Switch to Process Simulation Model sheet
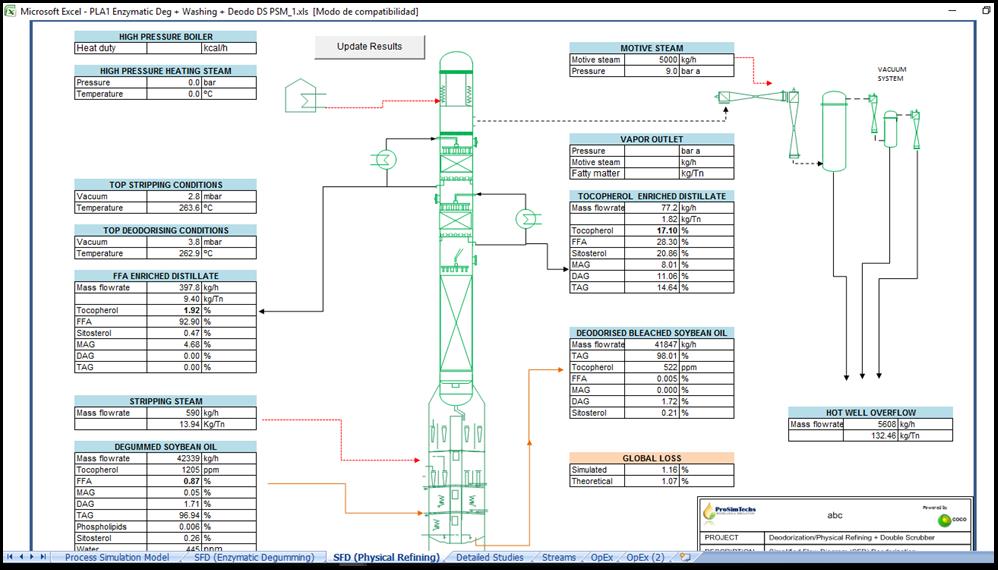Image resolution: width=998 pixels, height=570 pixels. coord(117,557)
